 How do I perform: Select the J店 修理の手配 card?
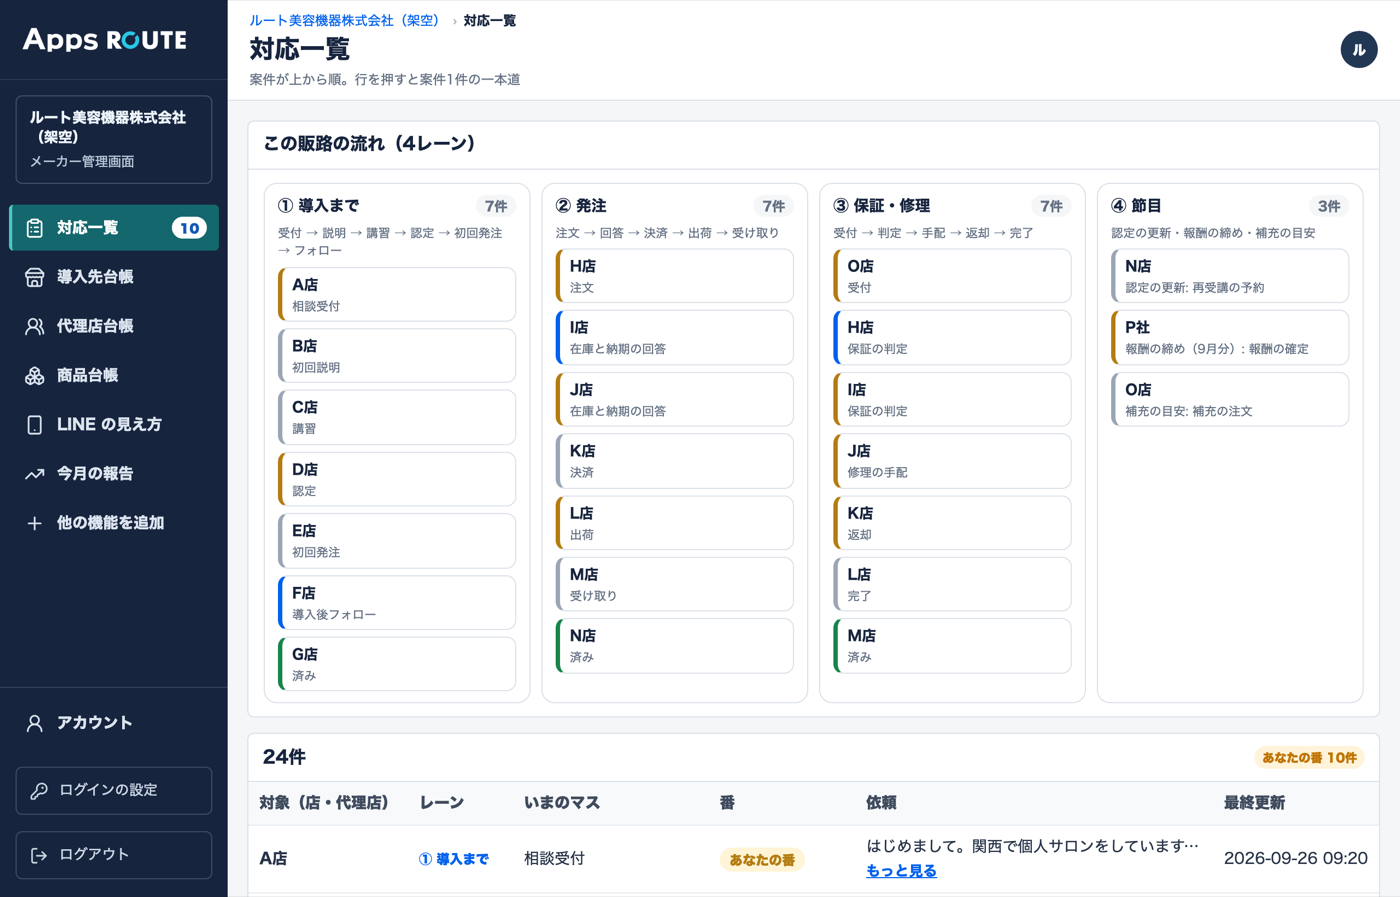(952, 461)
